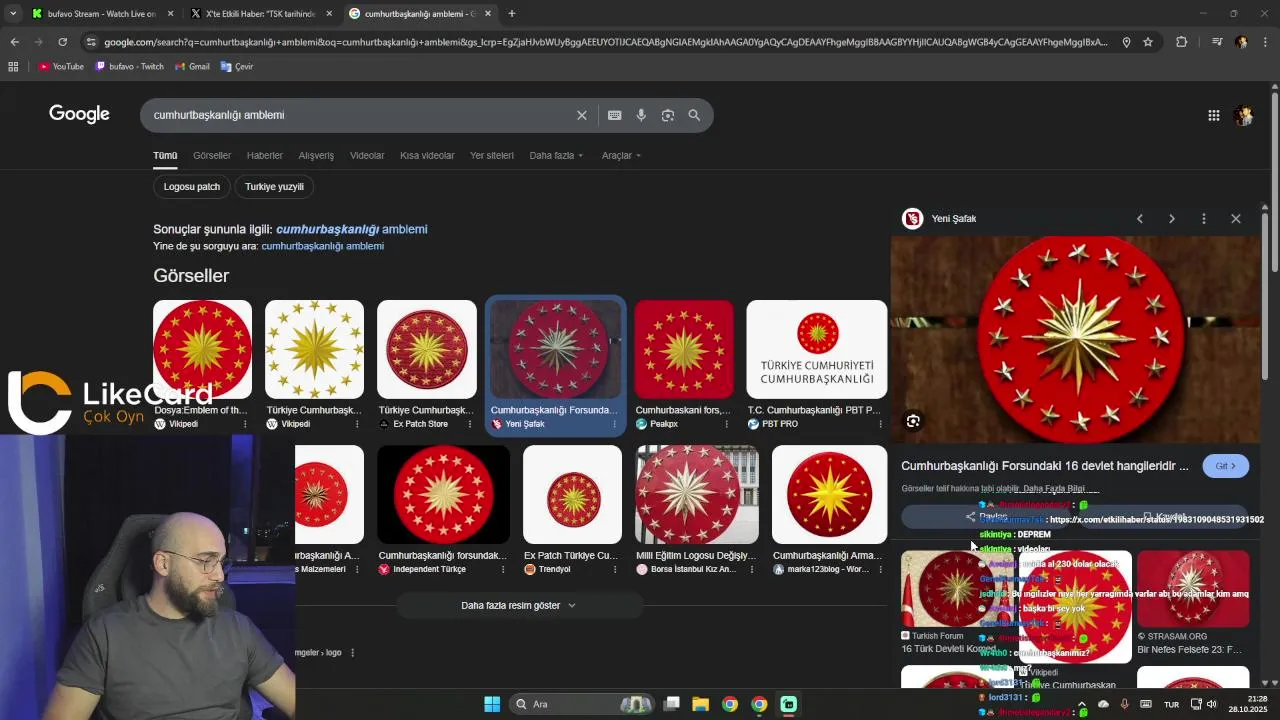Submit search with magnifier icon

[694, 115]
